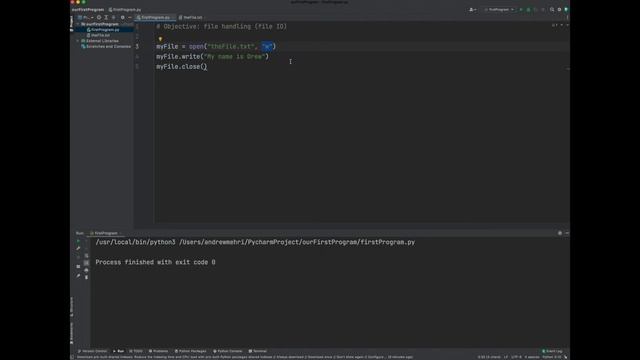Open the firstProgram.py editor tab

coord(155,18)
